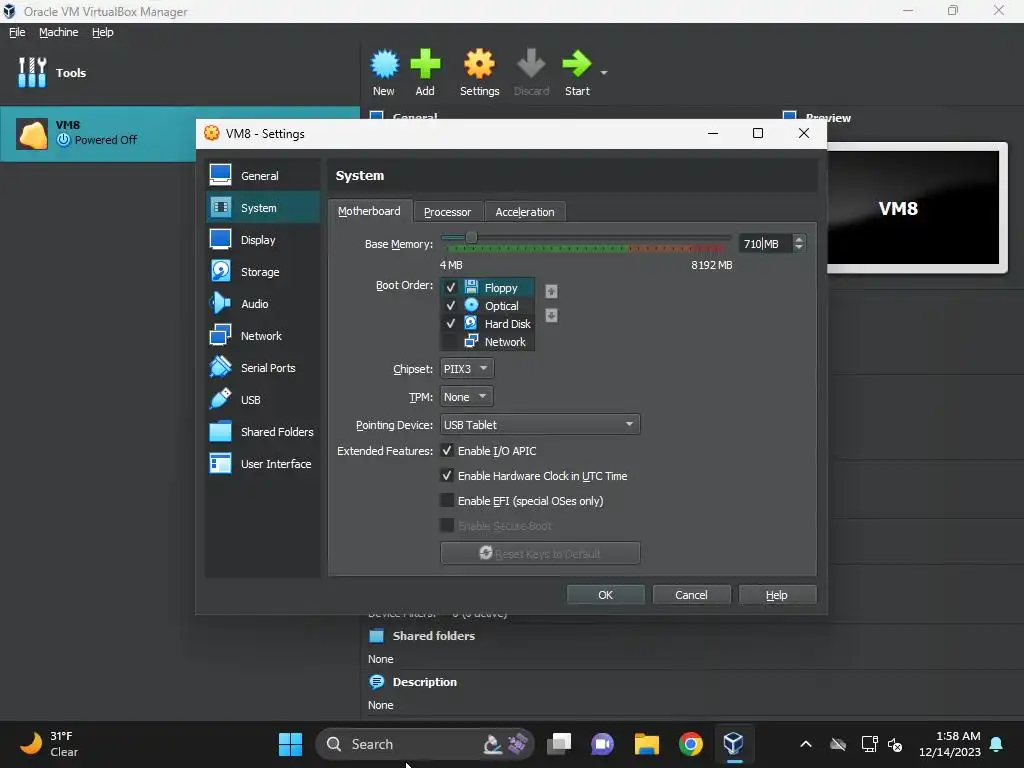Open Serial Ports settings category
1024x768 pixels.
(263, 368)
